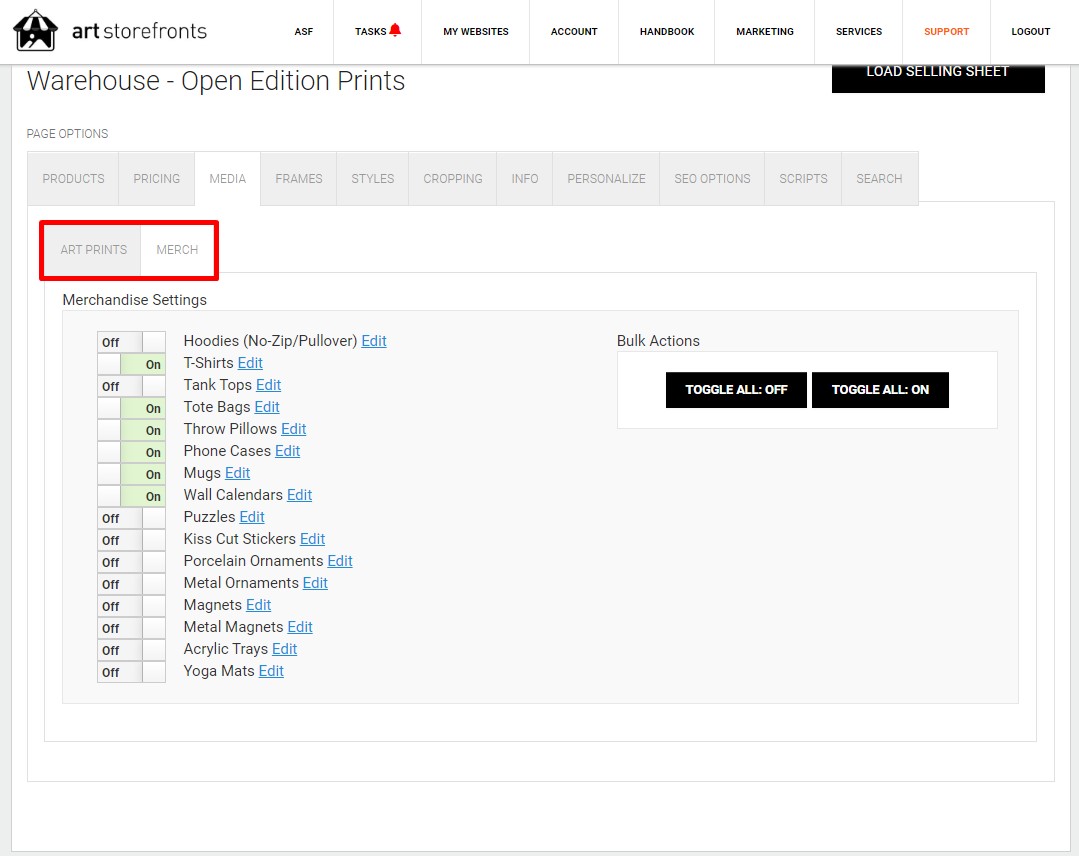1079x856 pixels.
Task: Open Edit link for Phone Cases
Action: [288, 451]
